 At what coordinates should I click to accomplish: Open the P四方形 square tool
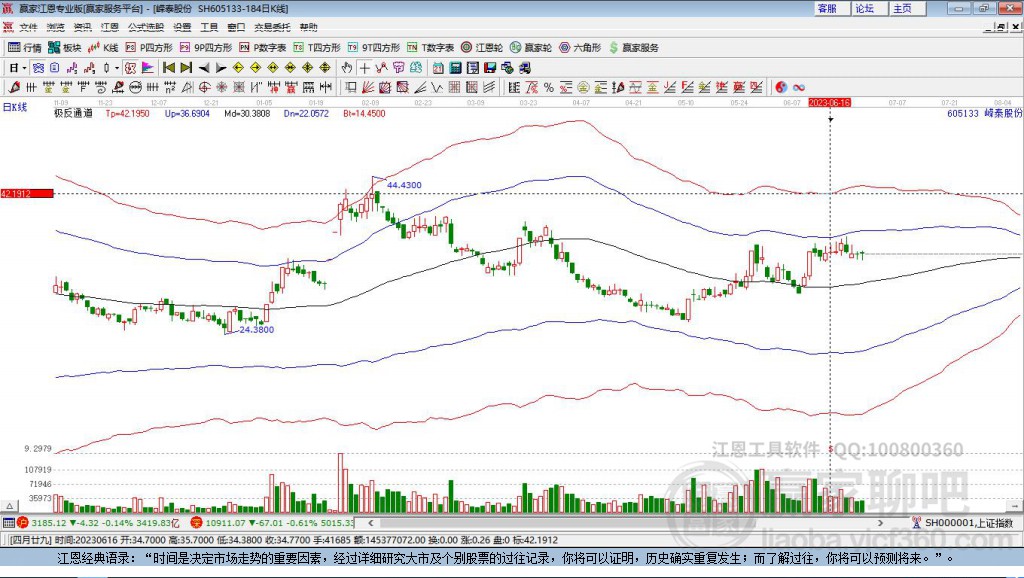tap(149, 48)
